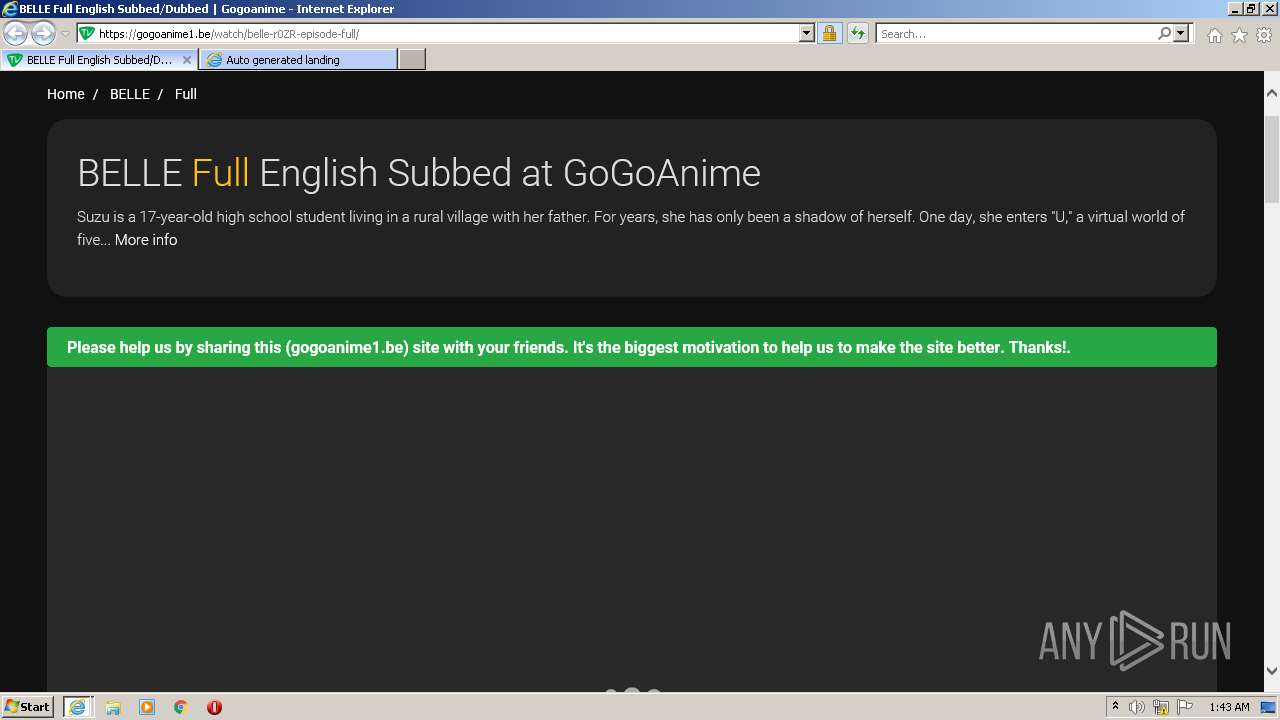Launch the media player taskbar icon
The image size is (1280, 720).
tap(147, 707)
